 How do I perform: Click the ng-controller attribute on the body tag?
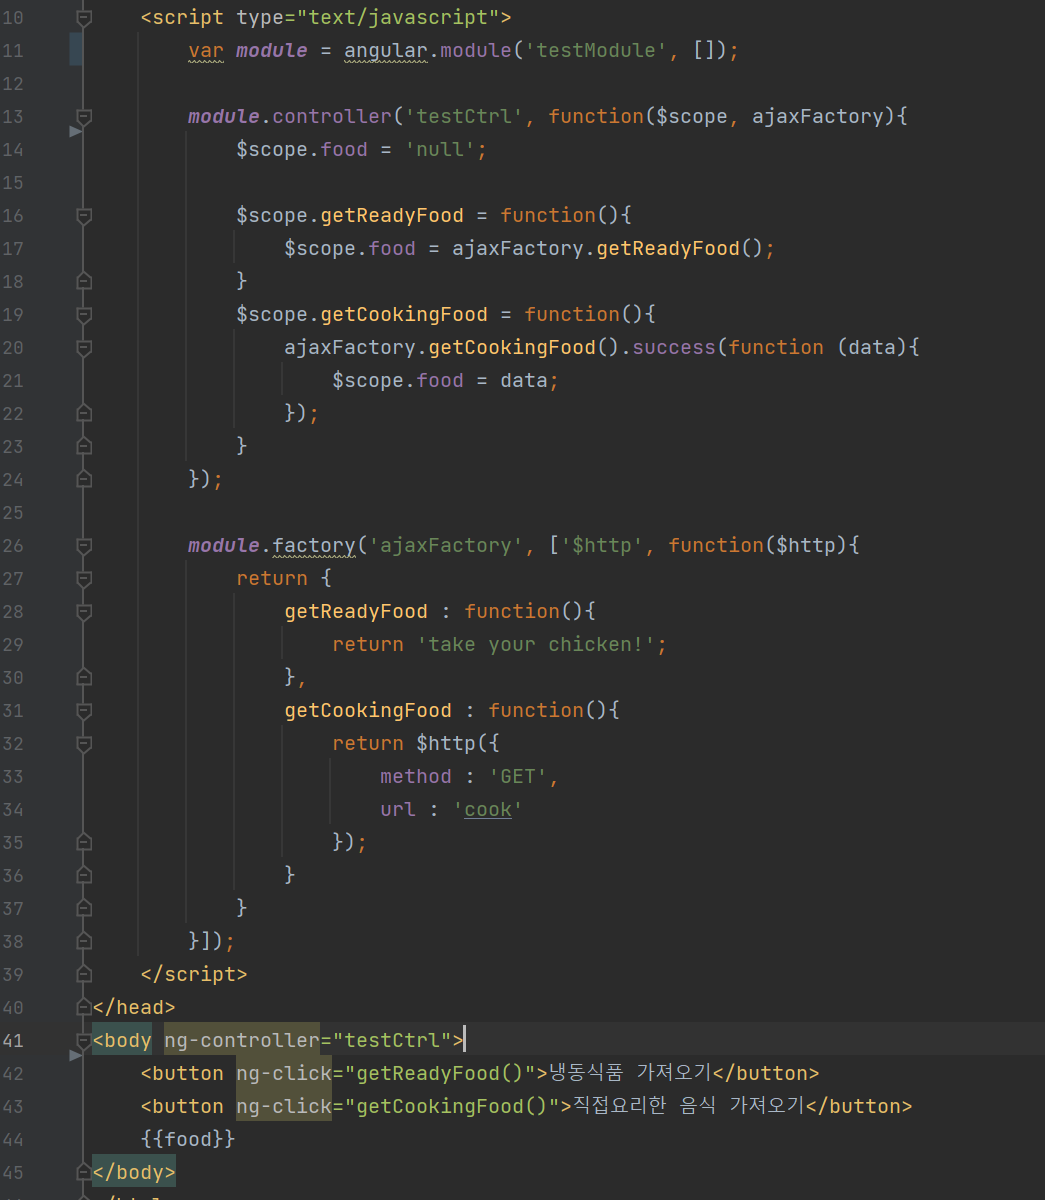coord(241,1040)
